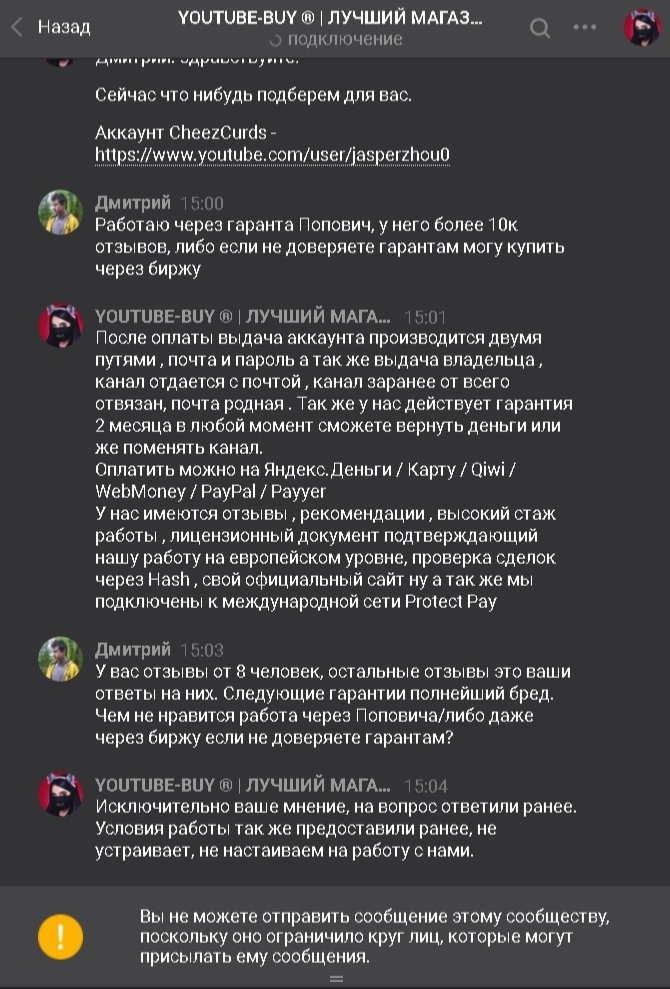The image size is (670, 989).
Task: Tap the yellow exclamation warning icon
Action: (60, 936)
